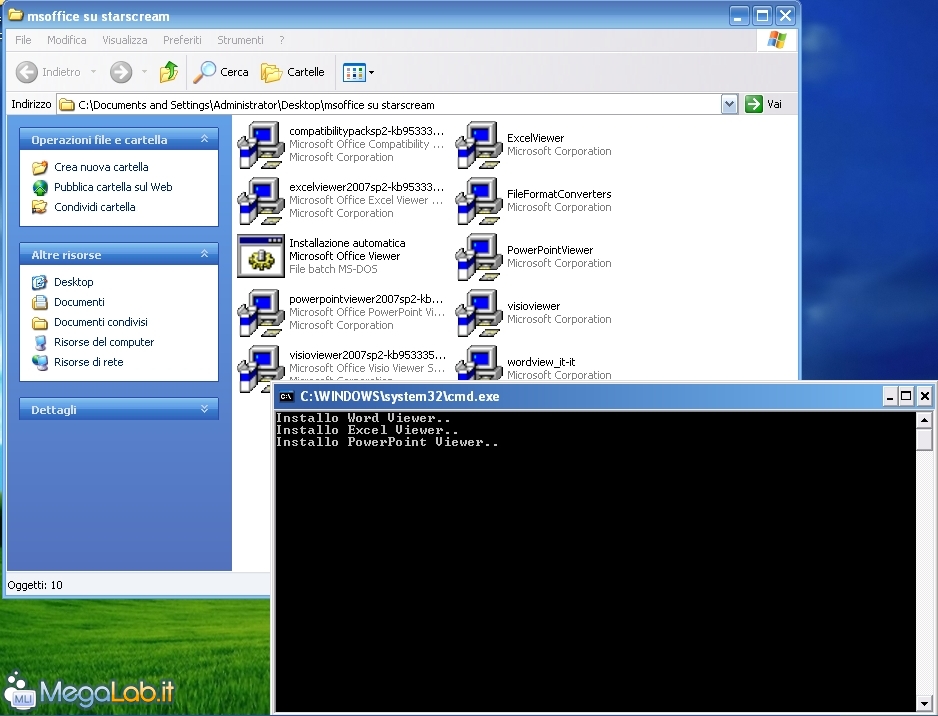The height and width of the screenshot is (716, 938).
Task: Select the ExcelViewer installer icon
Action: [x=479, y=145]
